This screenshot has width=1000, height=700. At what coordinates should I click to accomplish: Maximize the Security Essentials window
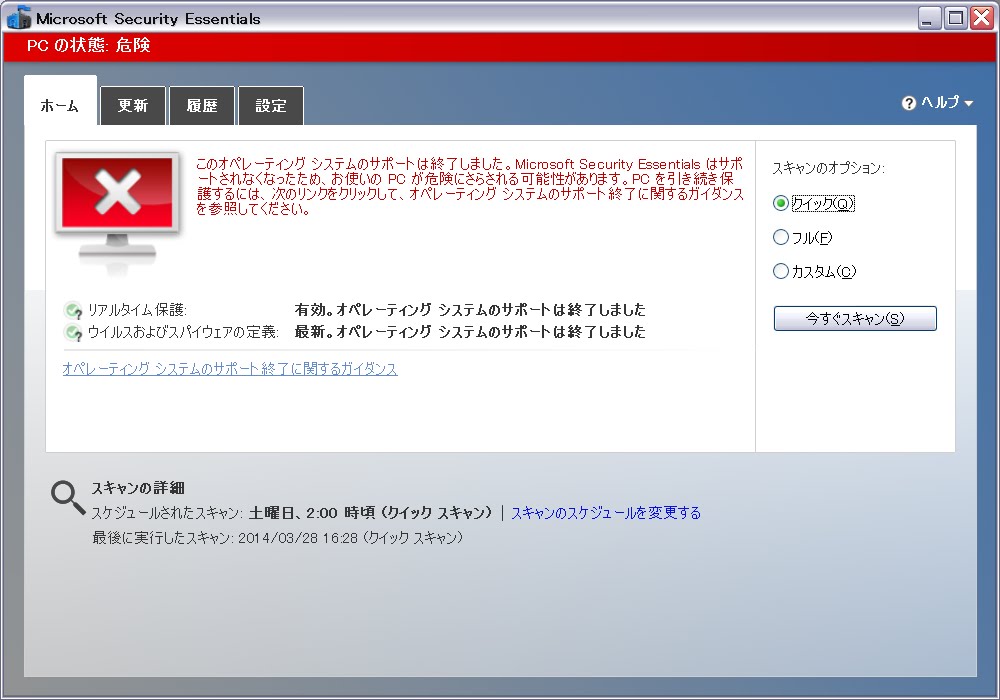tap(955, 18)
